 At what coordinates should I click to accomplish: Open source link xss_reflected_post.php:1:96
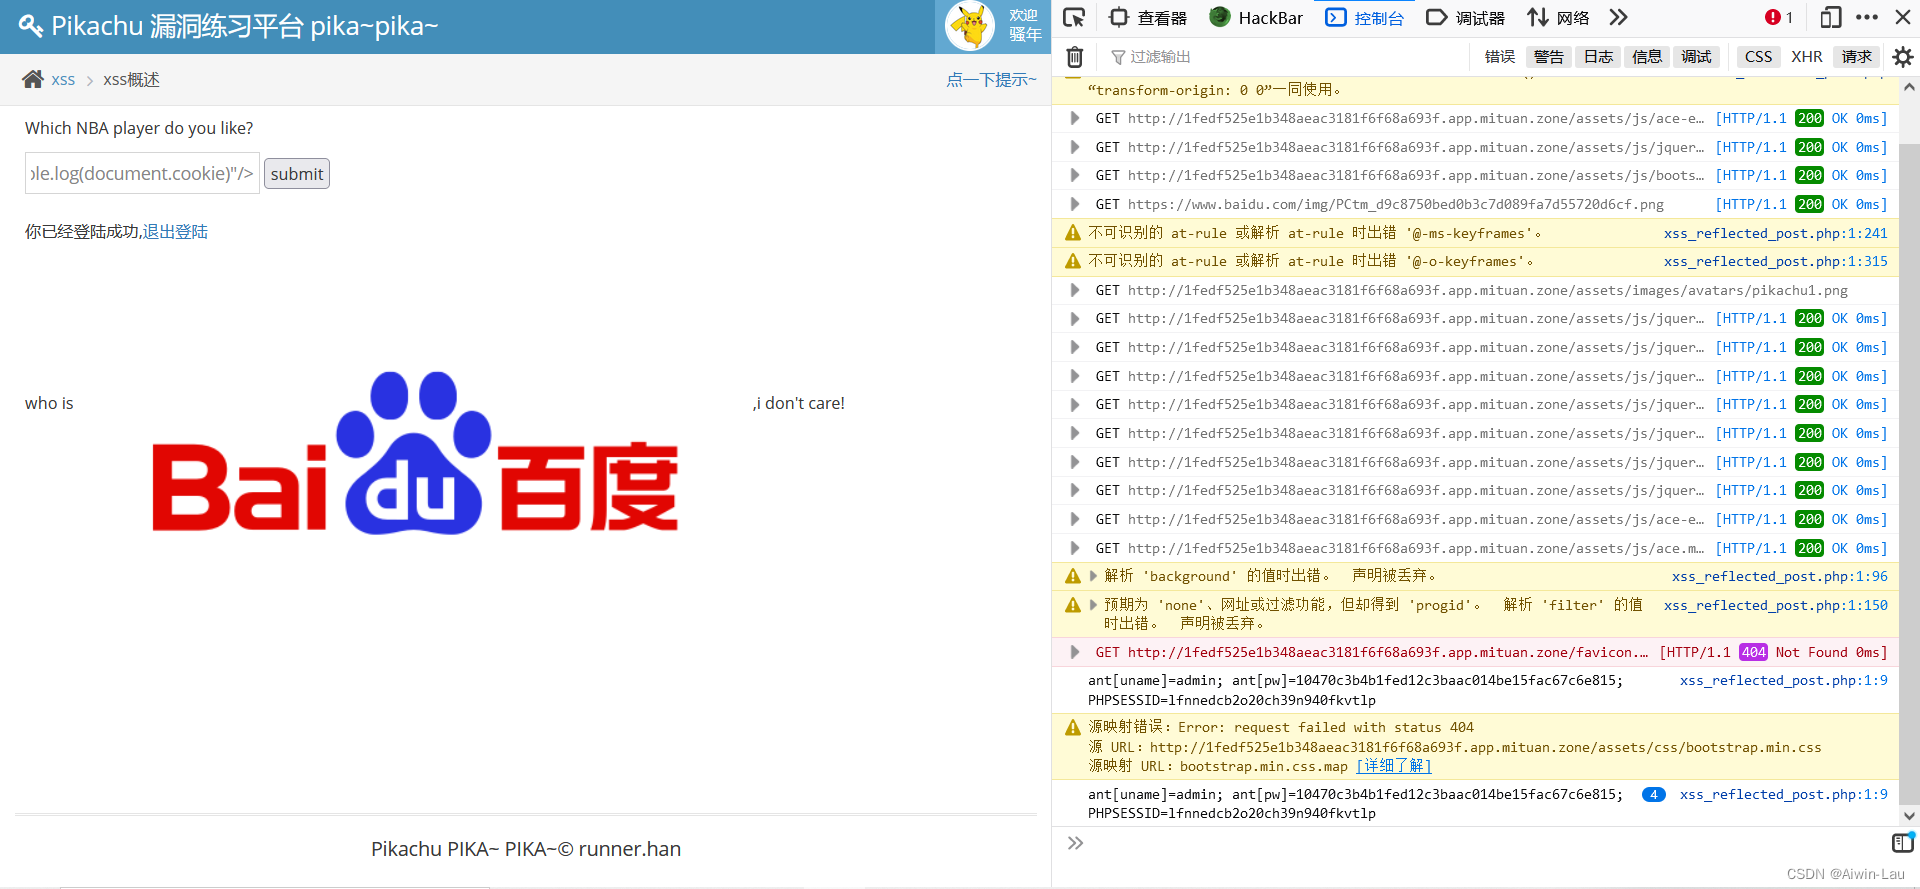coord(1779,576)
